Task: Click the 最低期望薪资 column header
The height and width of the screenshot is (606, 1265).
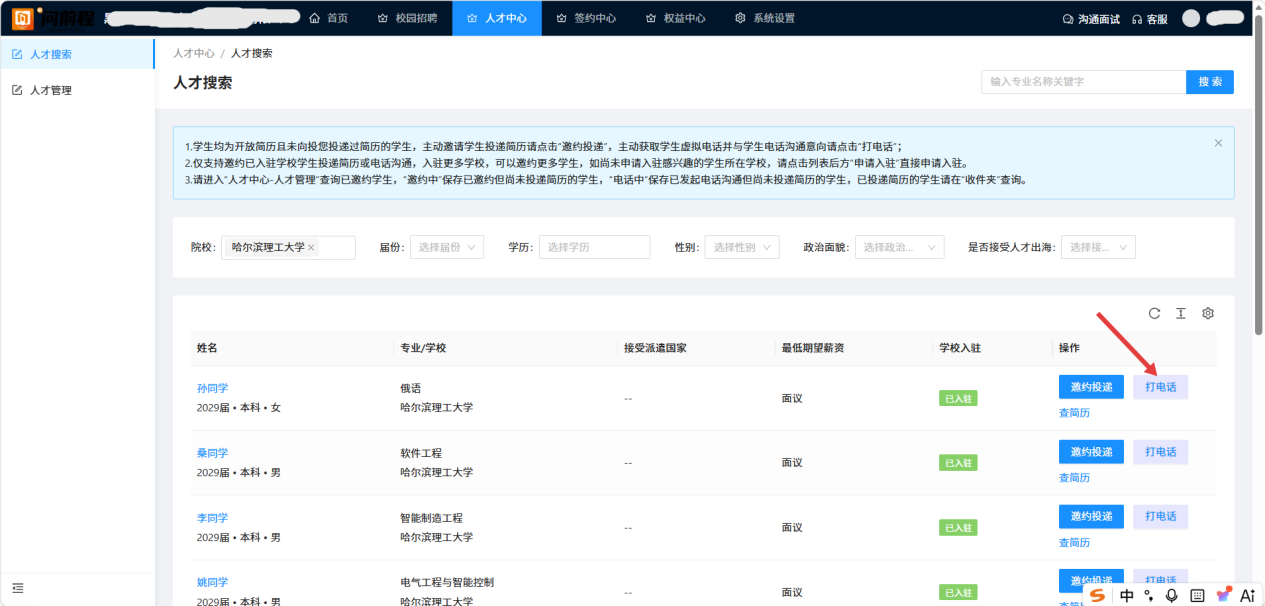Action: pyautogui.click(x=812, y=348)
